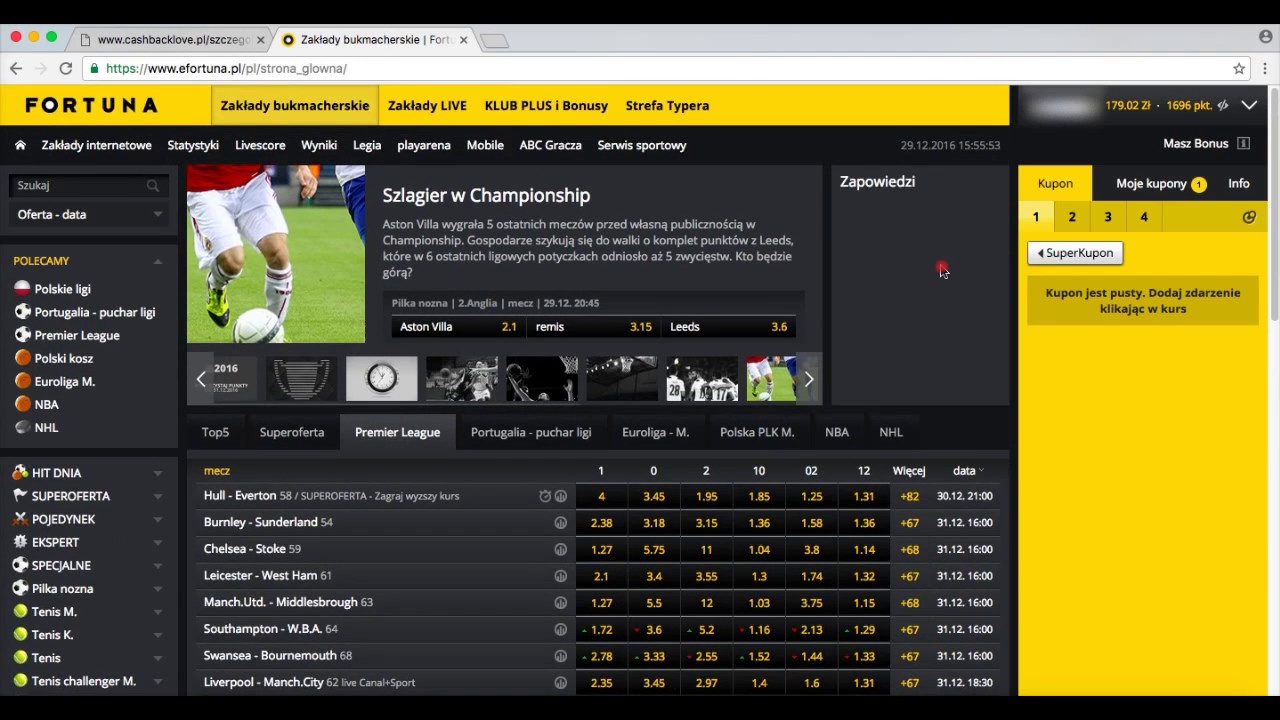Click the stopwatch icon in Hull - Everton row
The image size is (1280, 720).
coord(545,496)
